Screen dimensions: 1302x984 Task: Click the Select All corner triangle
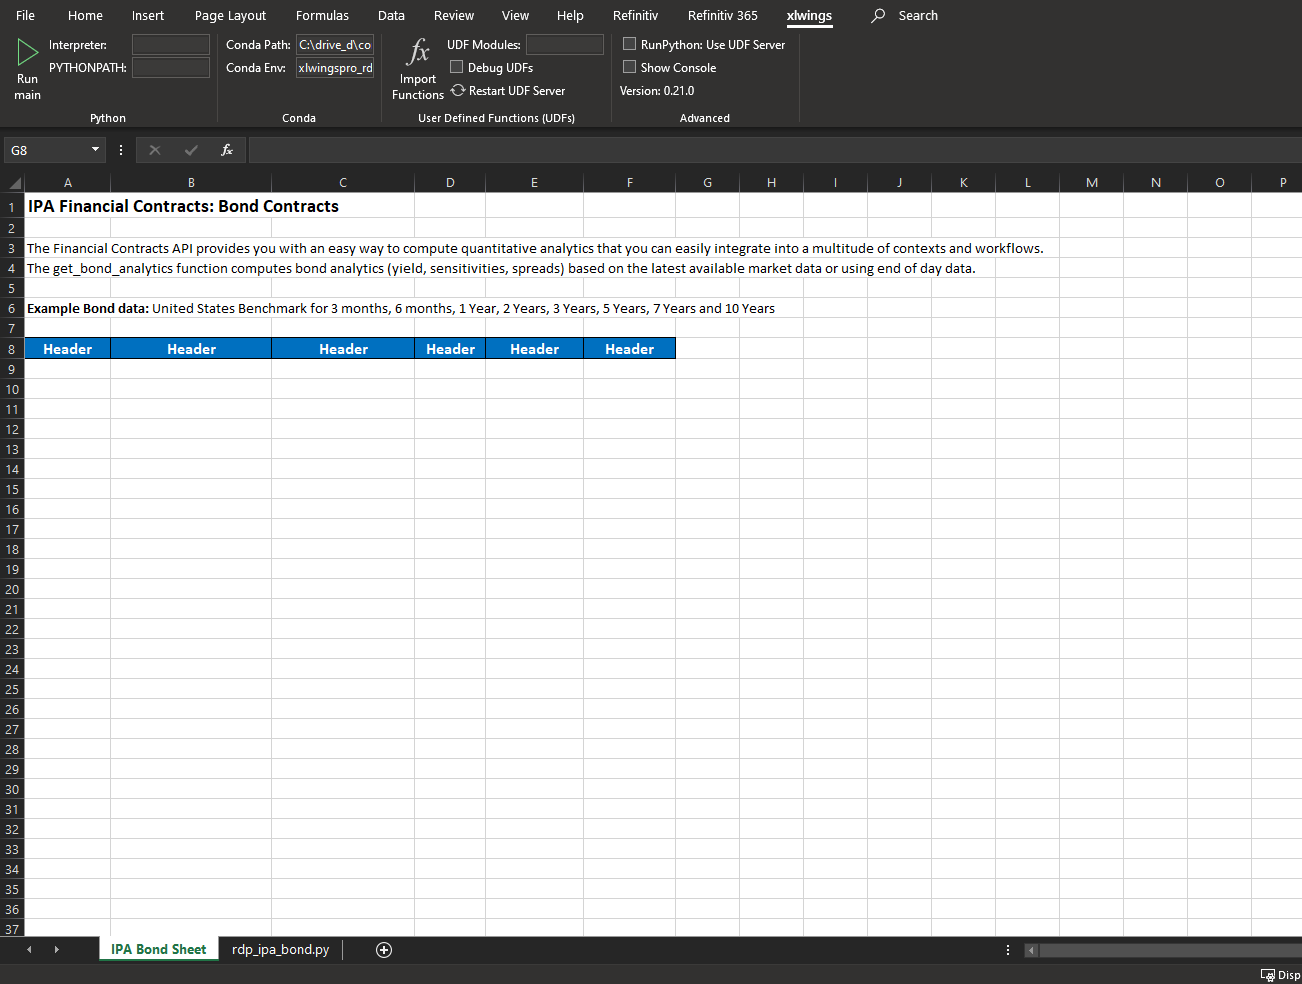(13, 182)
